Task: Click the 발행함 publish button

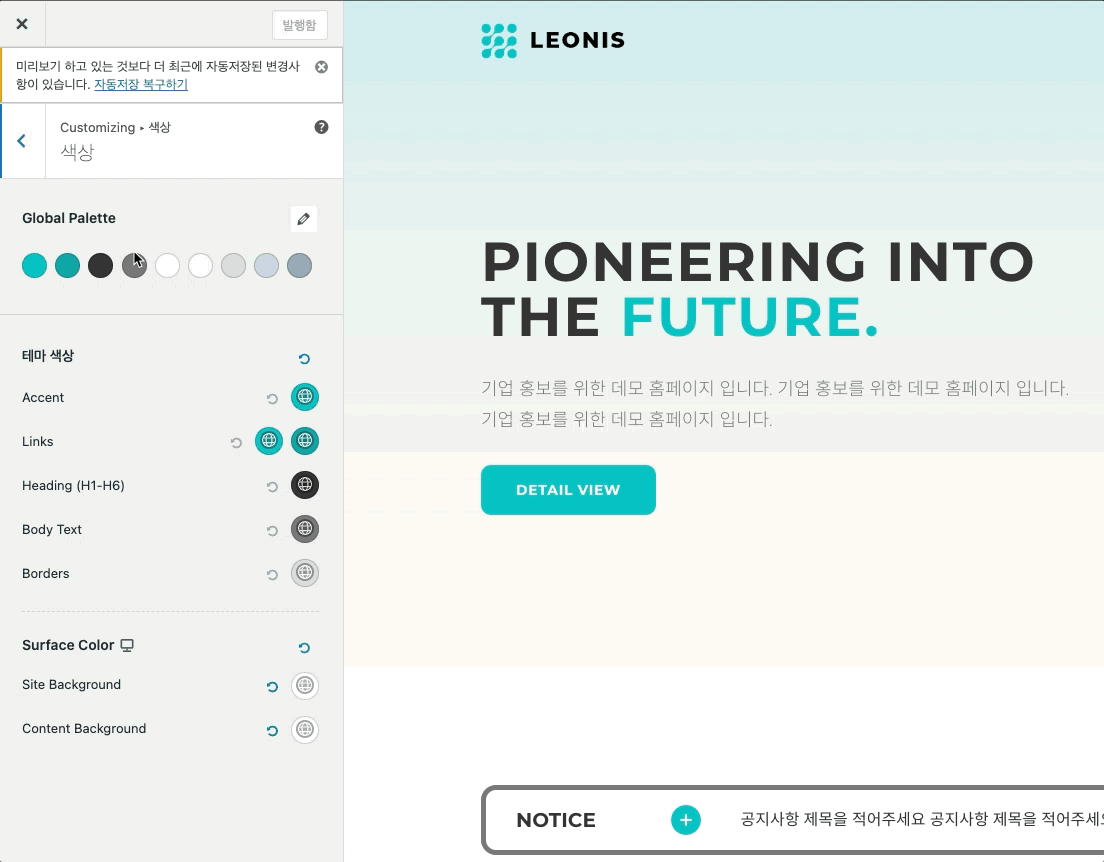Action: [x=299, y=25]
